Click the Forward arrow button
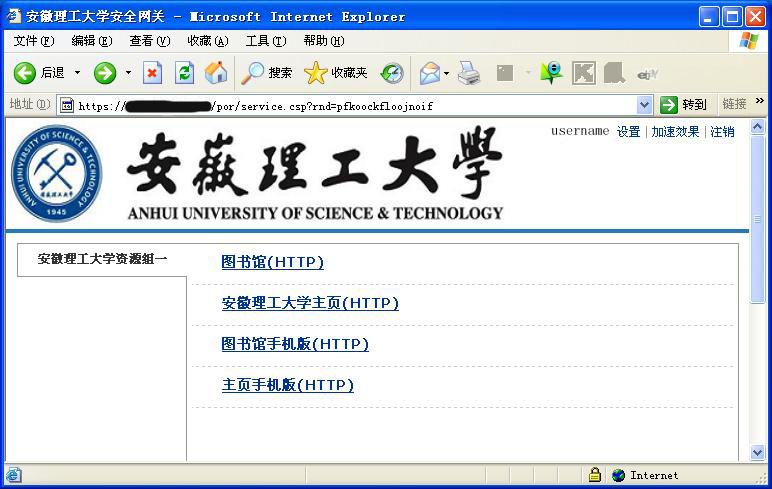The height and width of the screenshot is (489, 772). (x=105, y=73)
